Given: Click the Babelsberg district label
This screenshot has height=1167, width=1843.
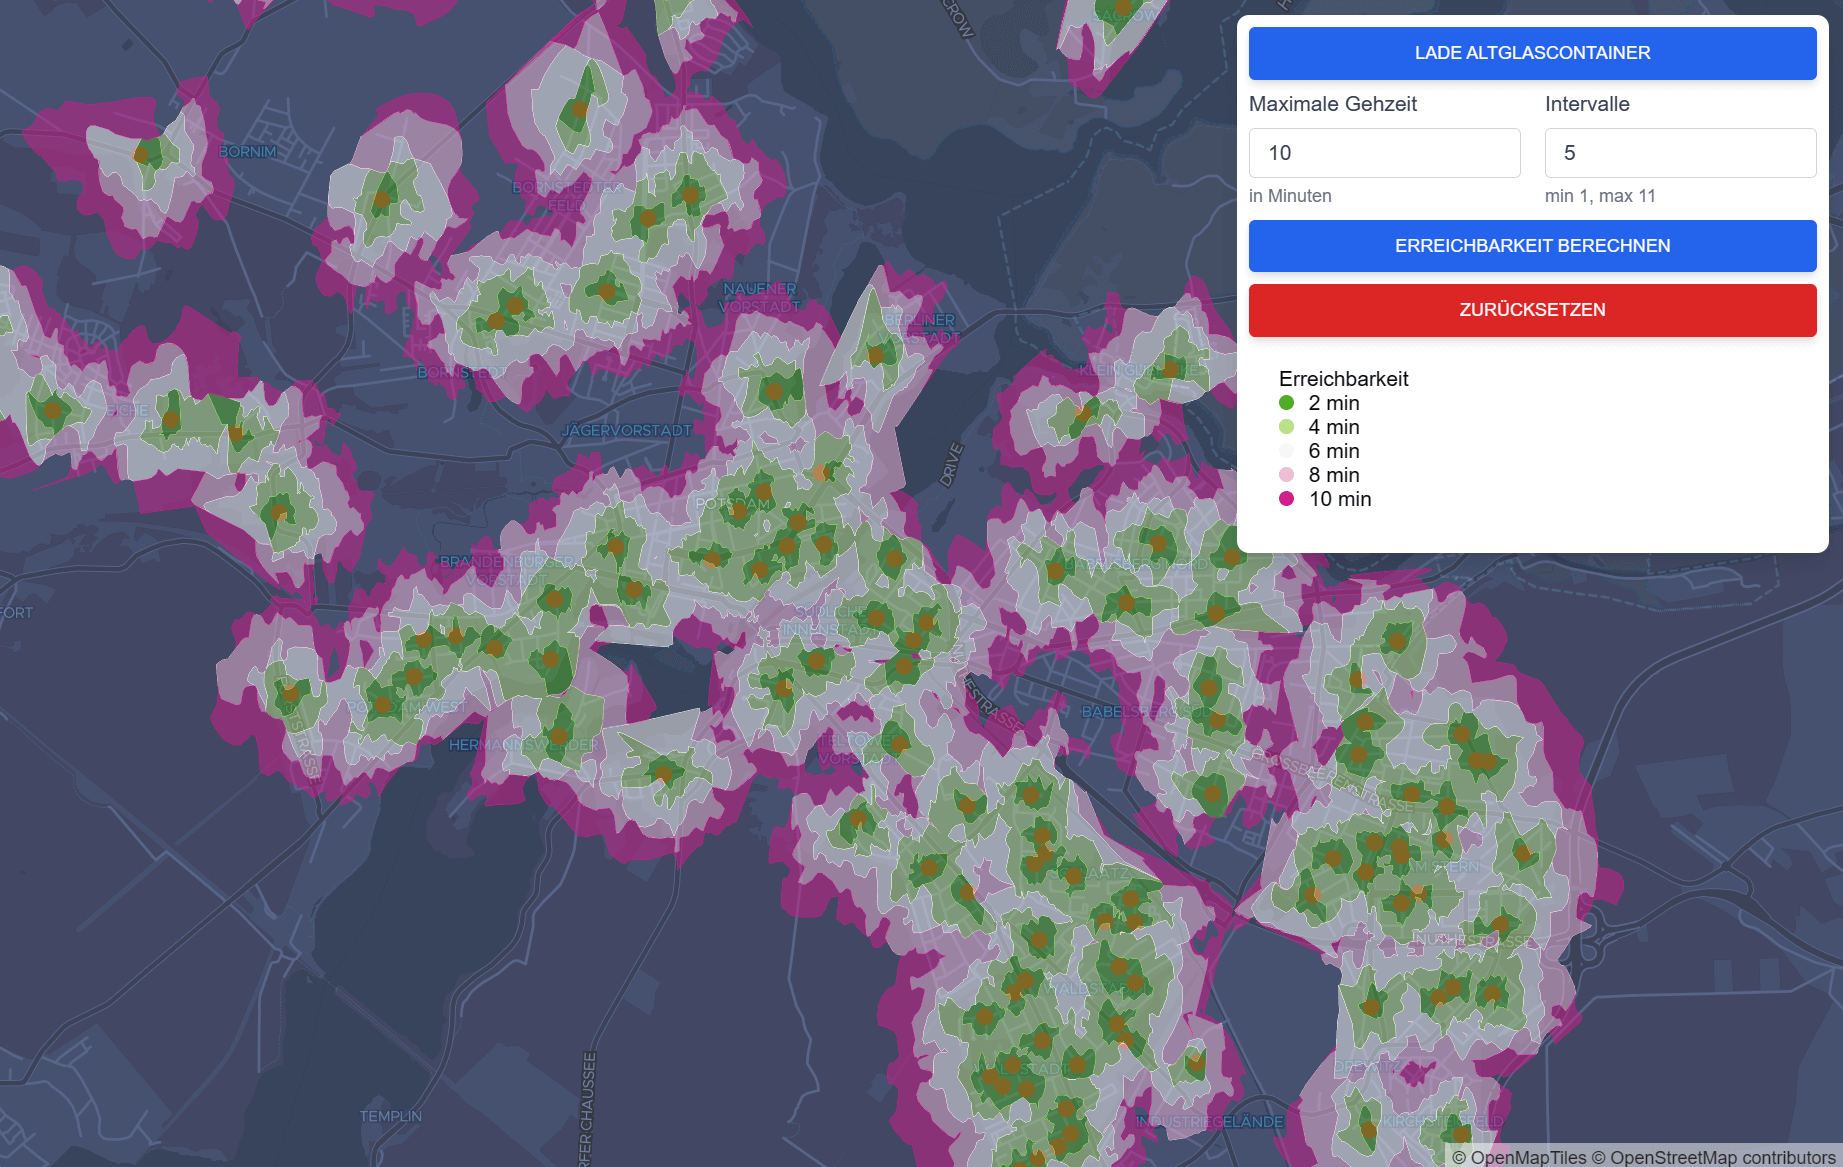Looking at the screenshot, I should tap(1130, 712).
